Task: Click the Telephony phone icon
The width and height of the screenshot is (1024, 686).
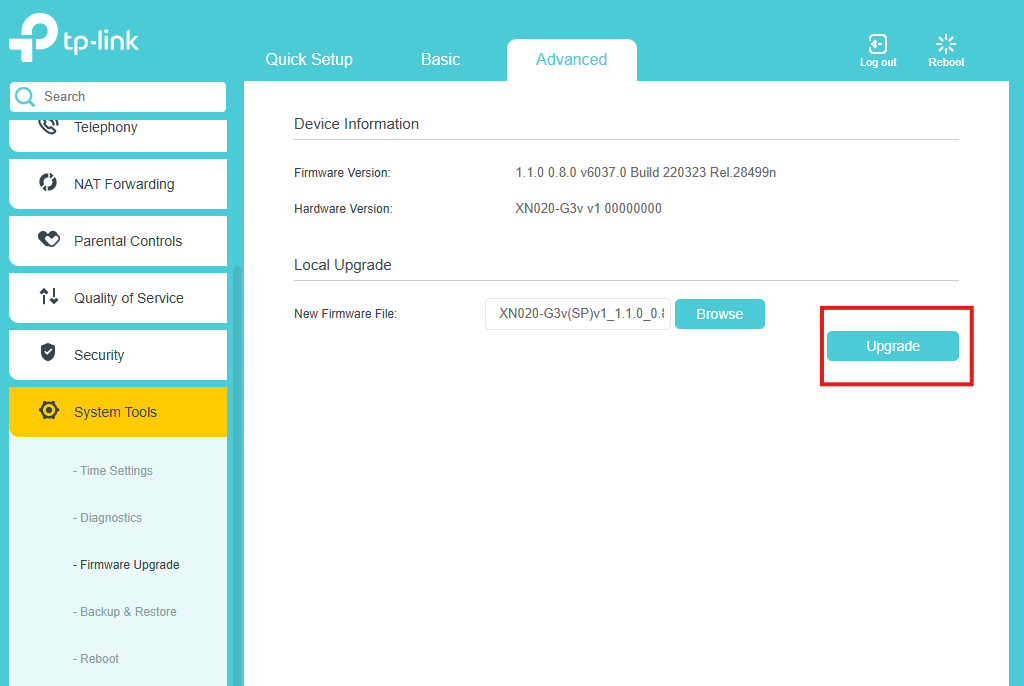Action: 48,125
